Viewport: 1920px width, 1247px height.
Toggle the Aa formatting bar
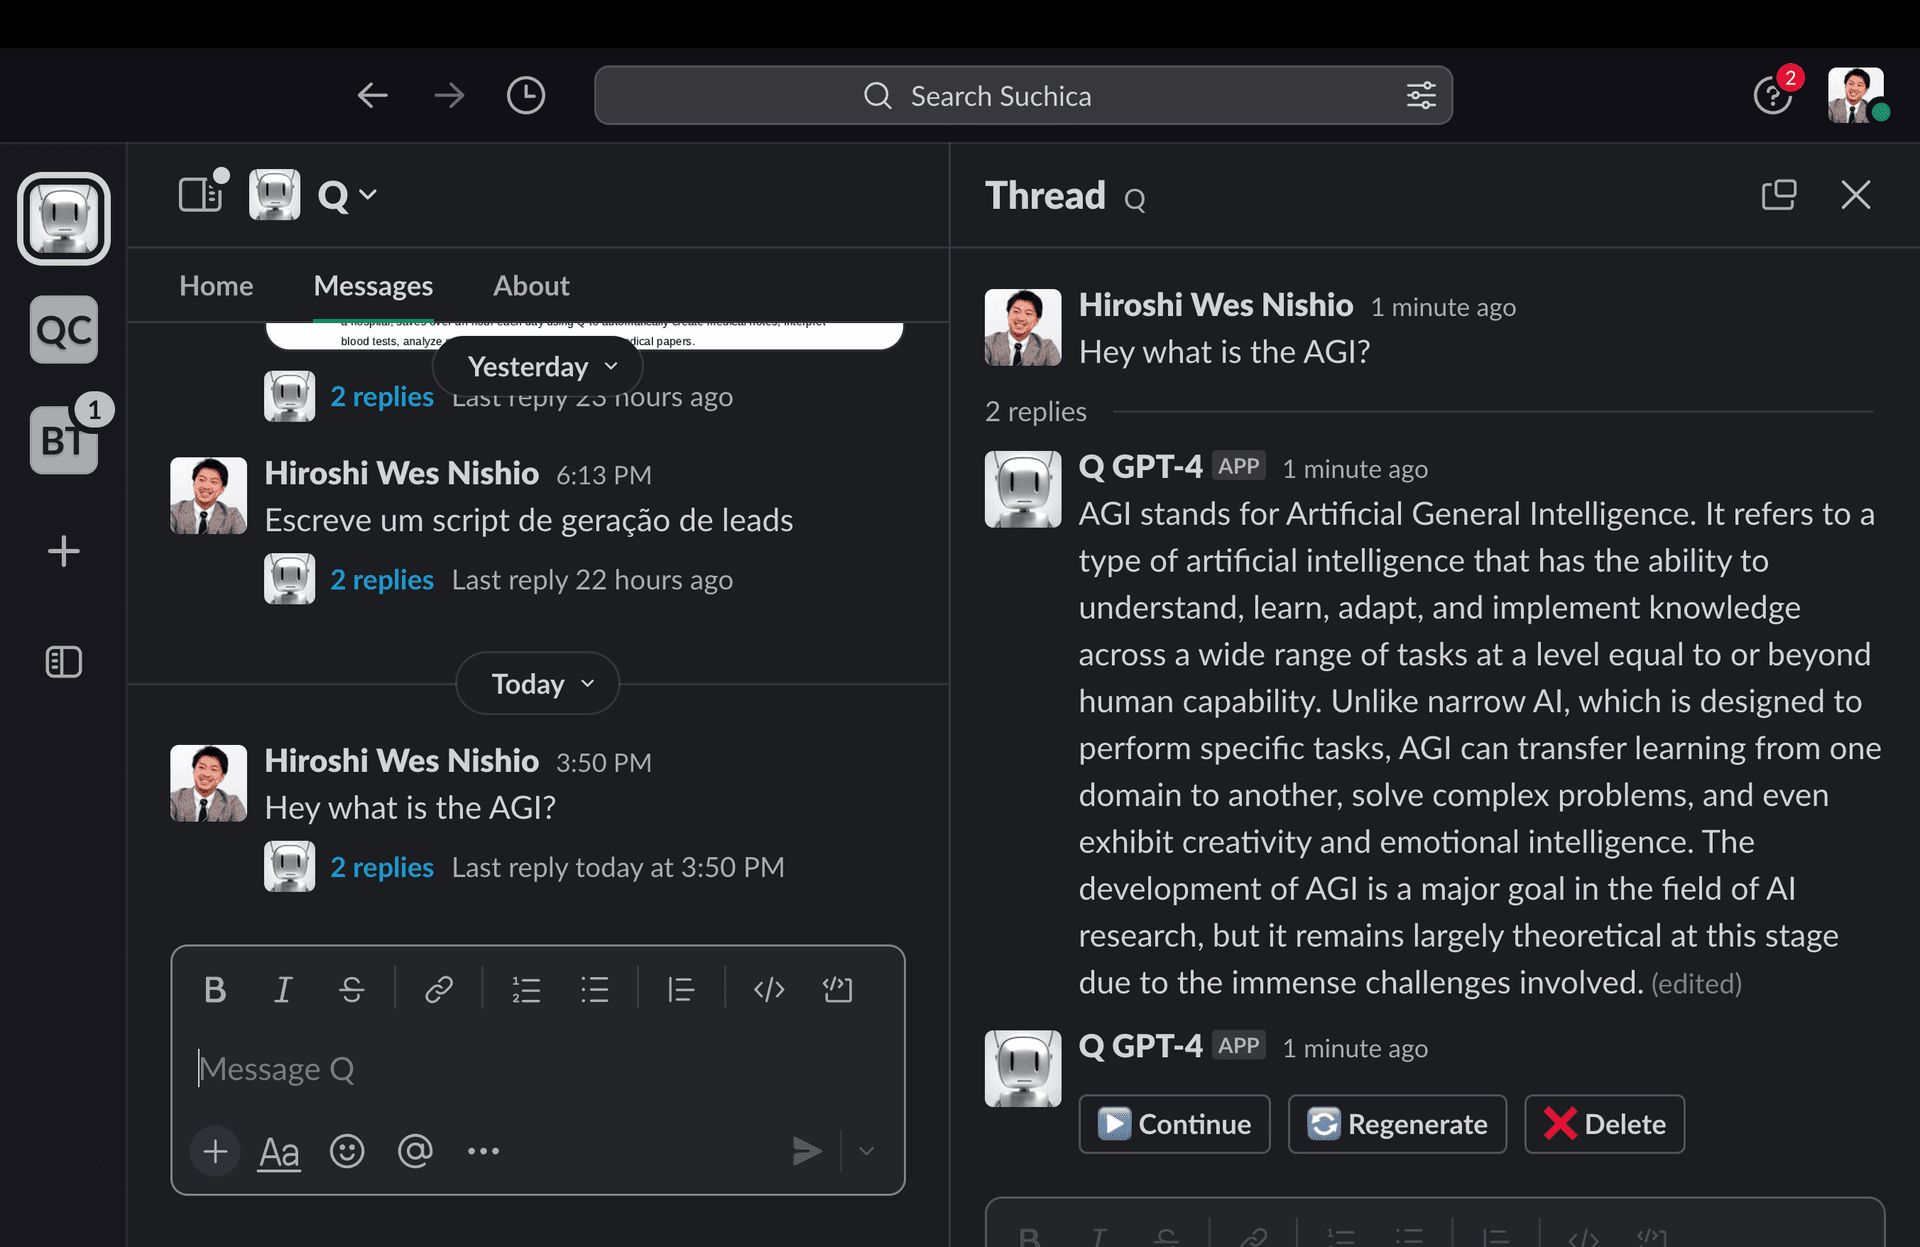pyautogui.click(x=278, y=1151)
